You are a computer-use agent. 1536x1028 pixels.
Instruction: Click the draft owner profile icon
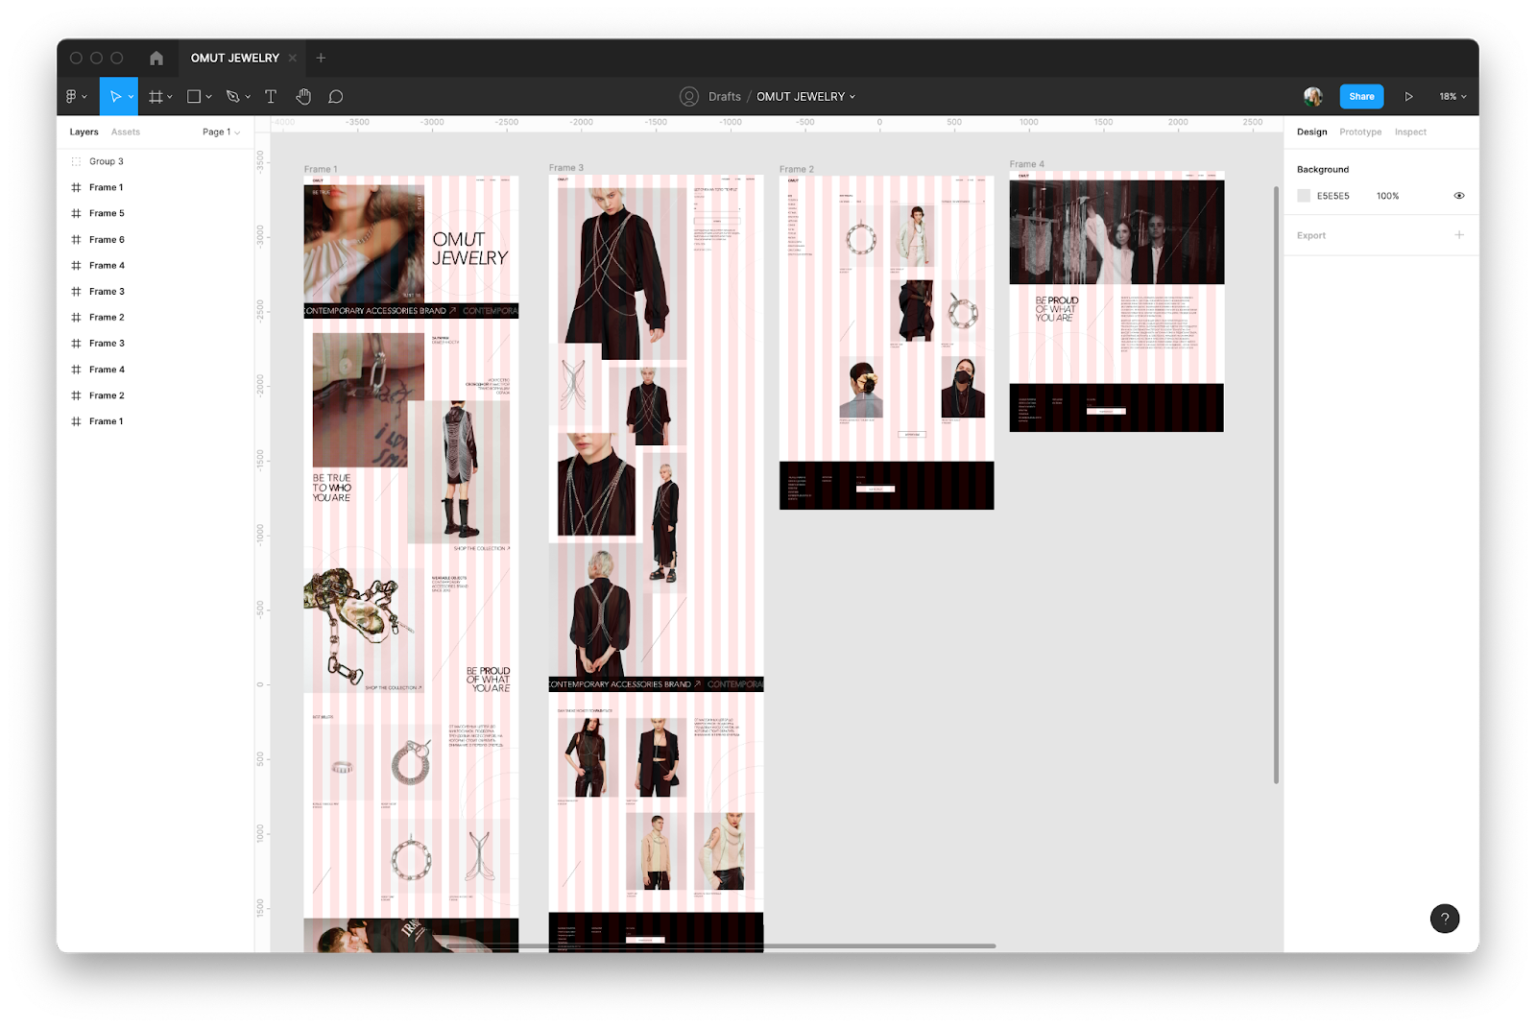(689, 97)
